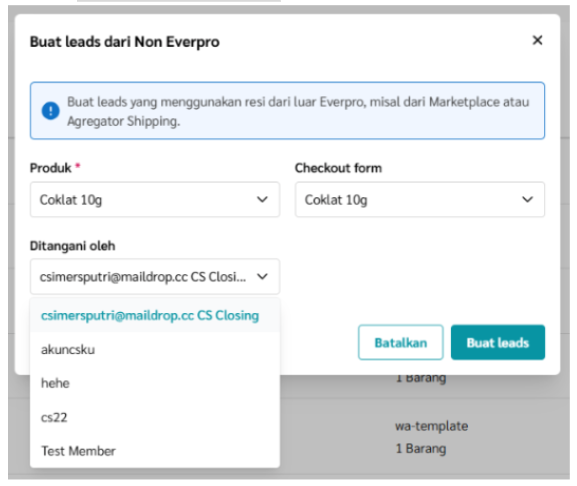Click the blue exclamation info icon
Viewport: 577px width, 486px height.
tap(50, 110)
